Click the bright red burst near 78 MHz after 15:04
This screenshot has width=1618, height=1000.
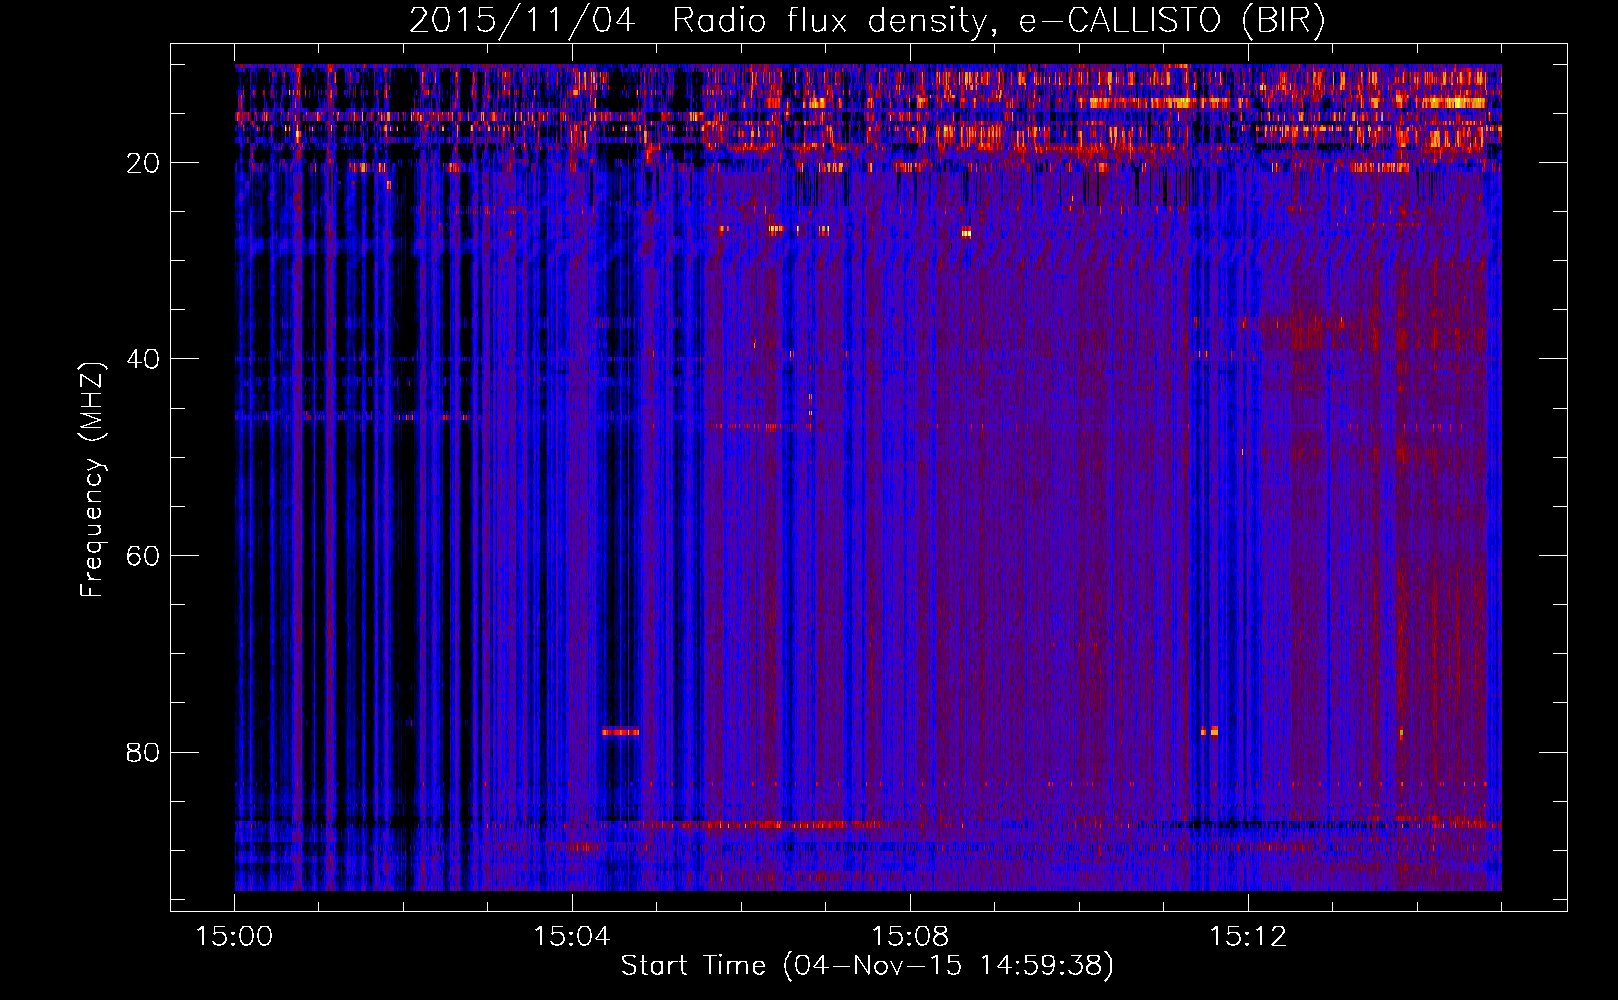(x=620, y=731)
